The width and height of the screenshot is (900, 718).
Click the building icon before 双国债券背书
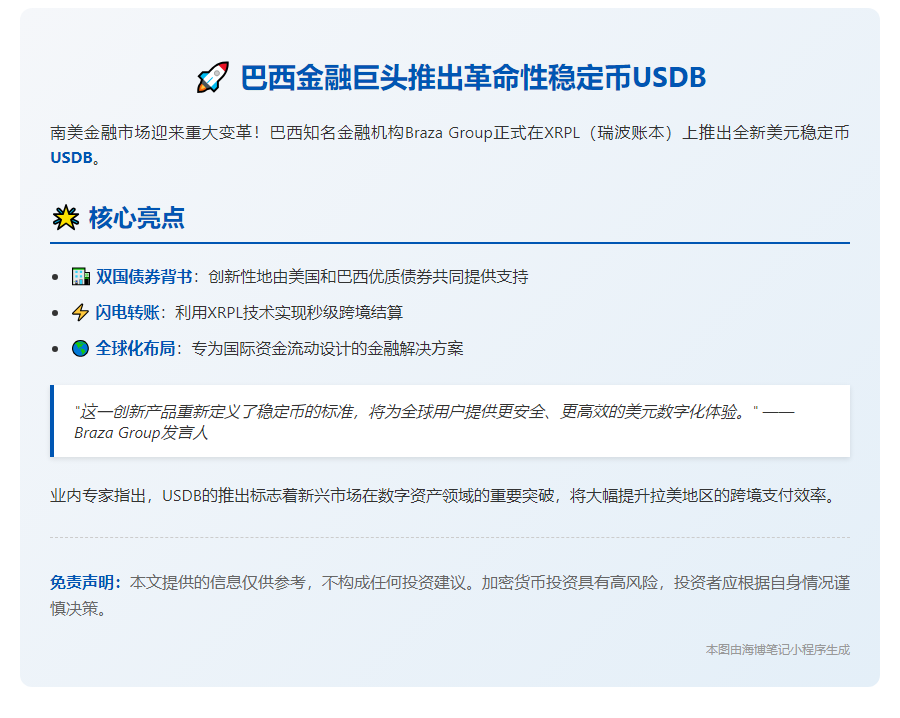pyautogui.click(x=81, y=277)
